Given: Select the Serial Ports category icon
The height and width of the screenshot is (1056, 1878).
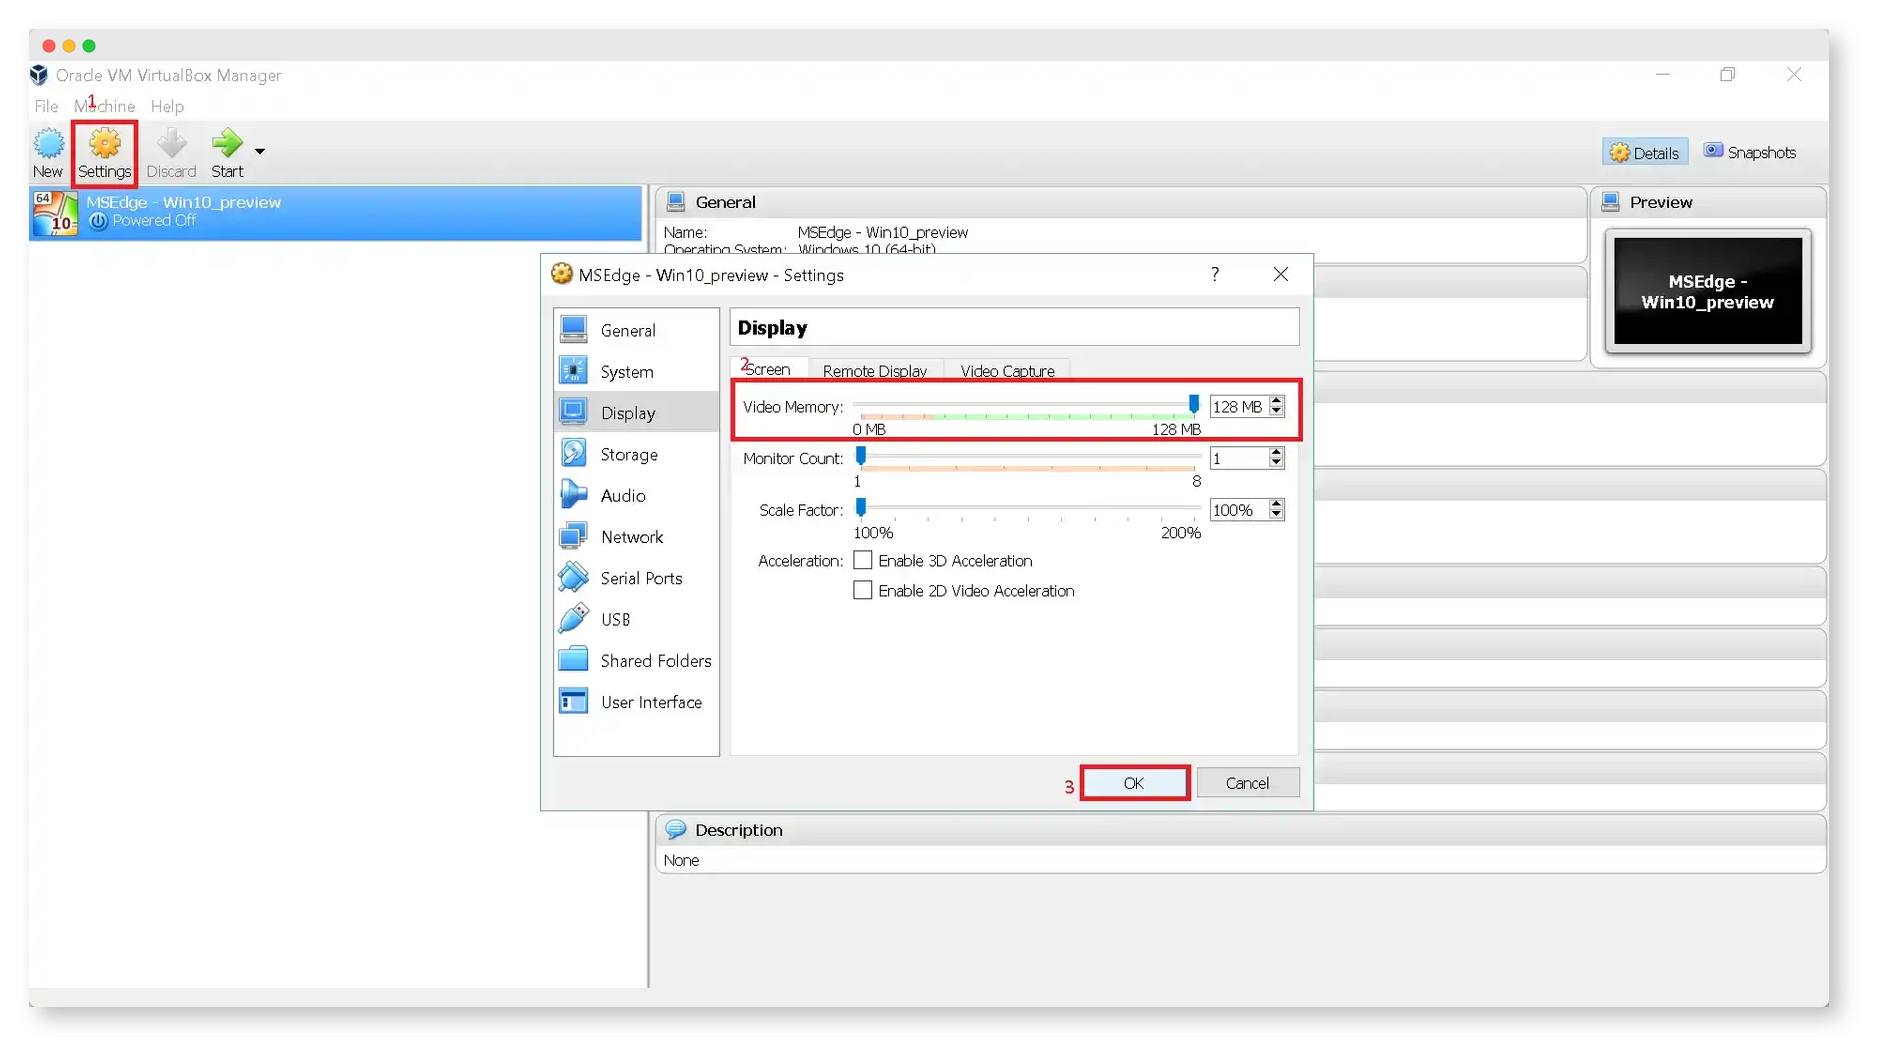Looking at the screenshot, I should [x=574, y=577].
